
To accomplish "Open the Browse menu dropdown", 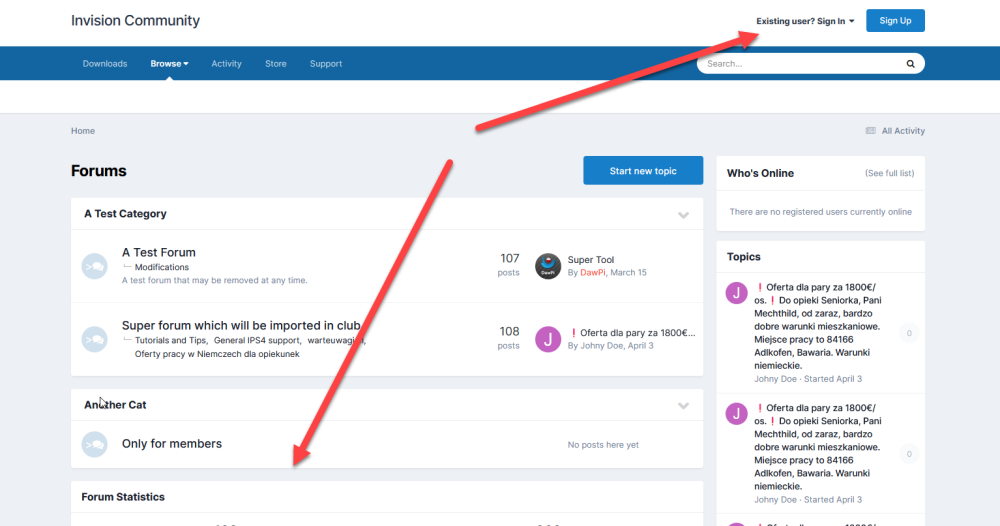I will coord(169,64).
